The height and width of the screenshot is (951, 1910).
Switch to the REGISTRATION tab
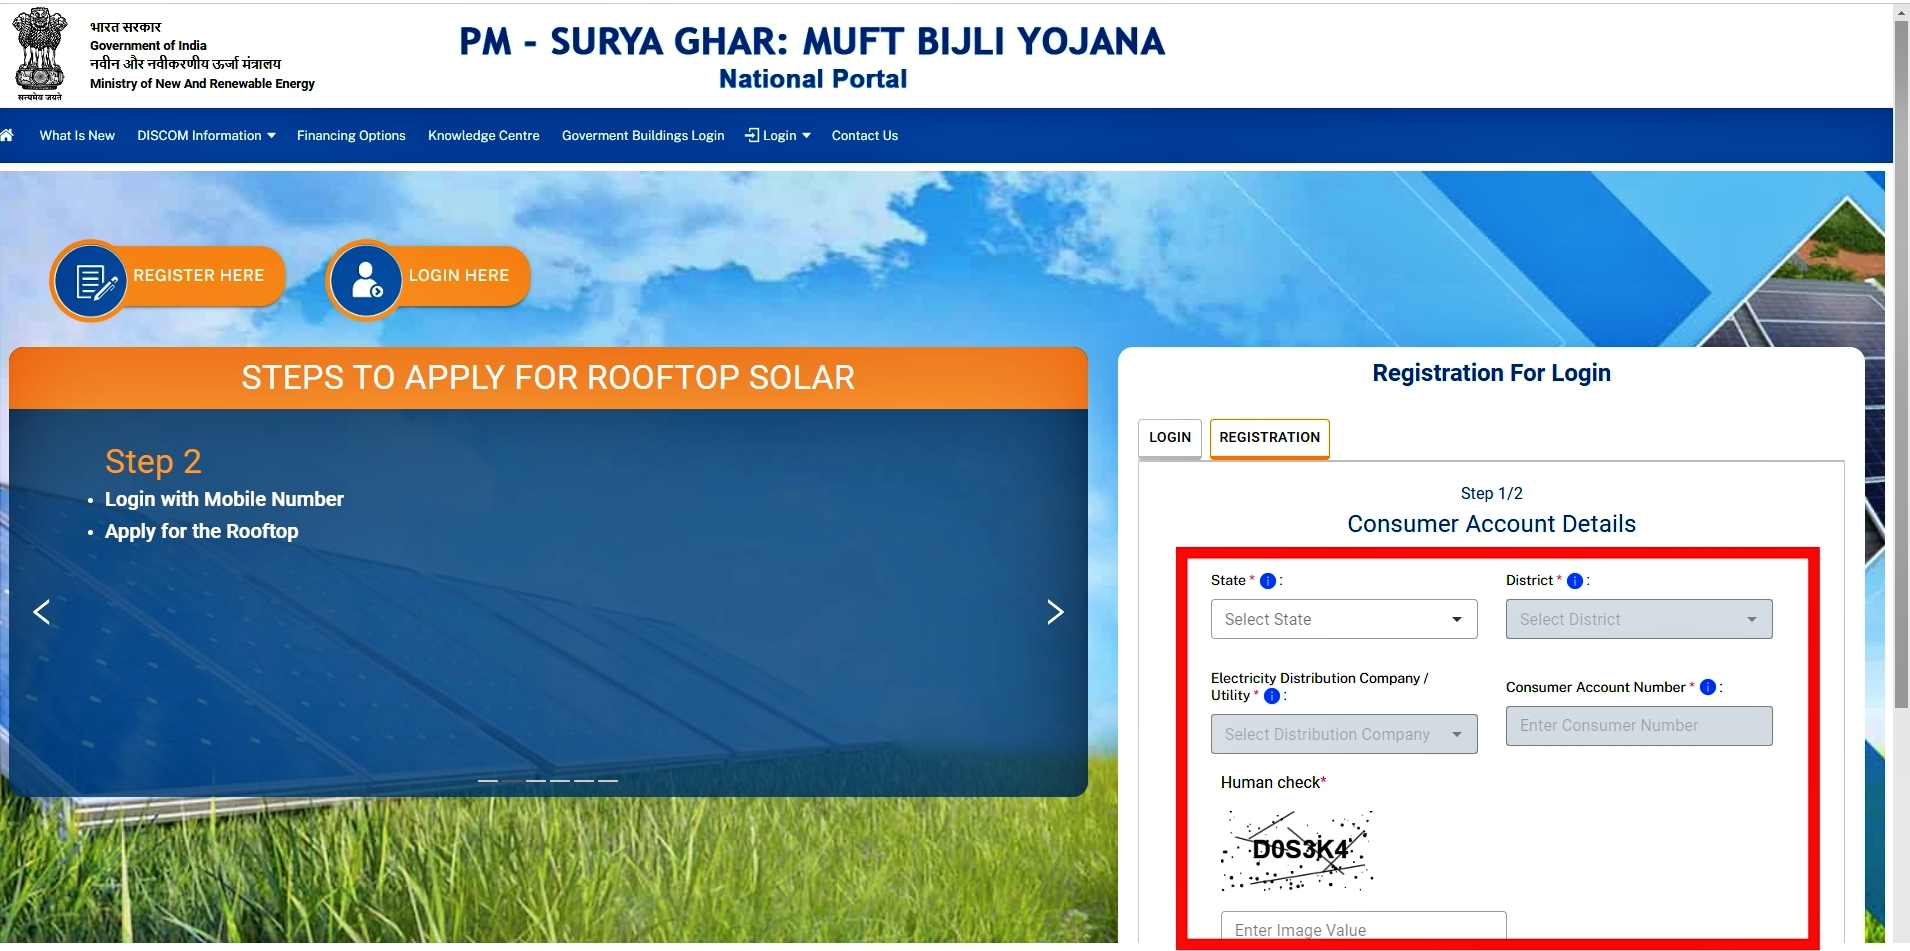pyautogui.click(x=1270, y=438)
